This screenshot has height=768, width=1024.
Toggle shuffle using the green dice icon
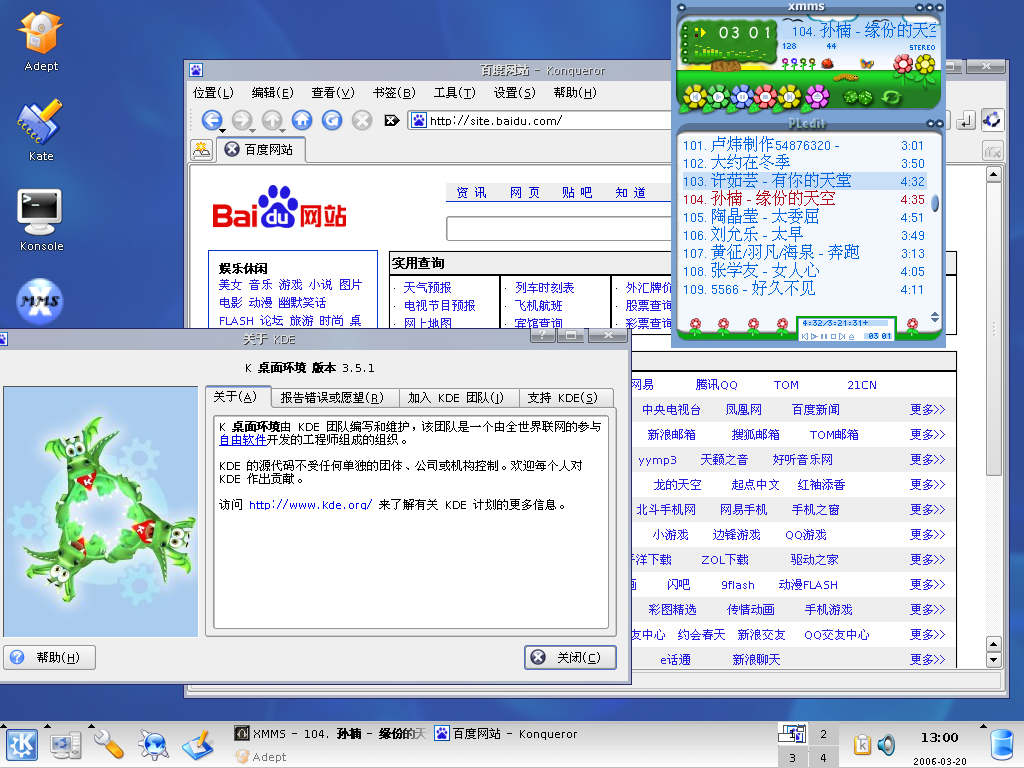(x=857, y=98)
